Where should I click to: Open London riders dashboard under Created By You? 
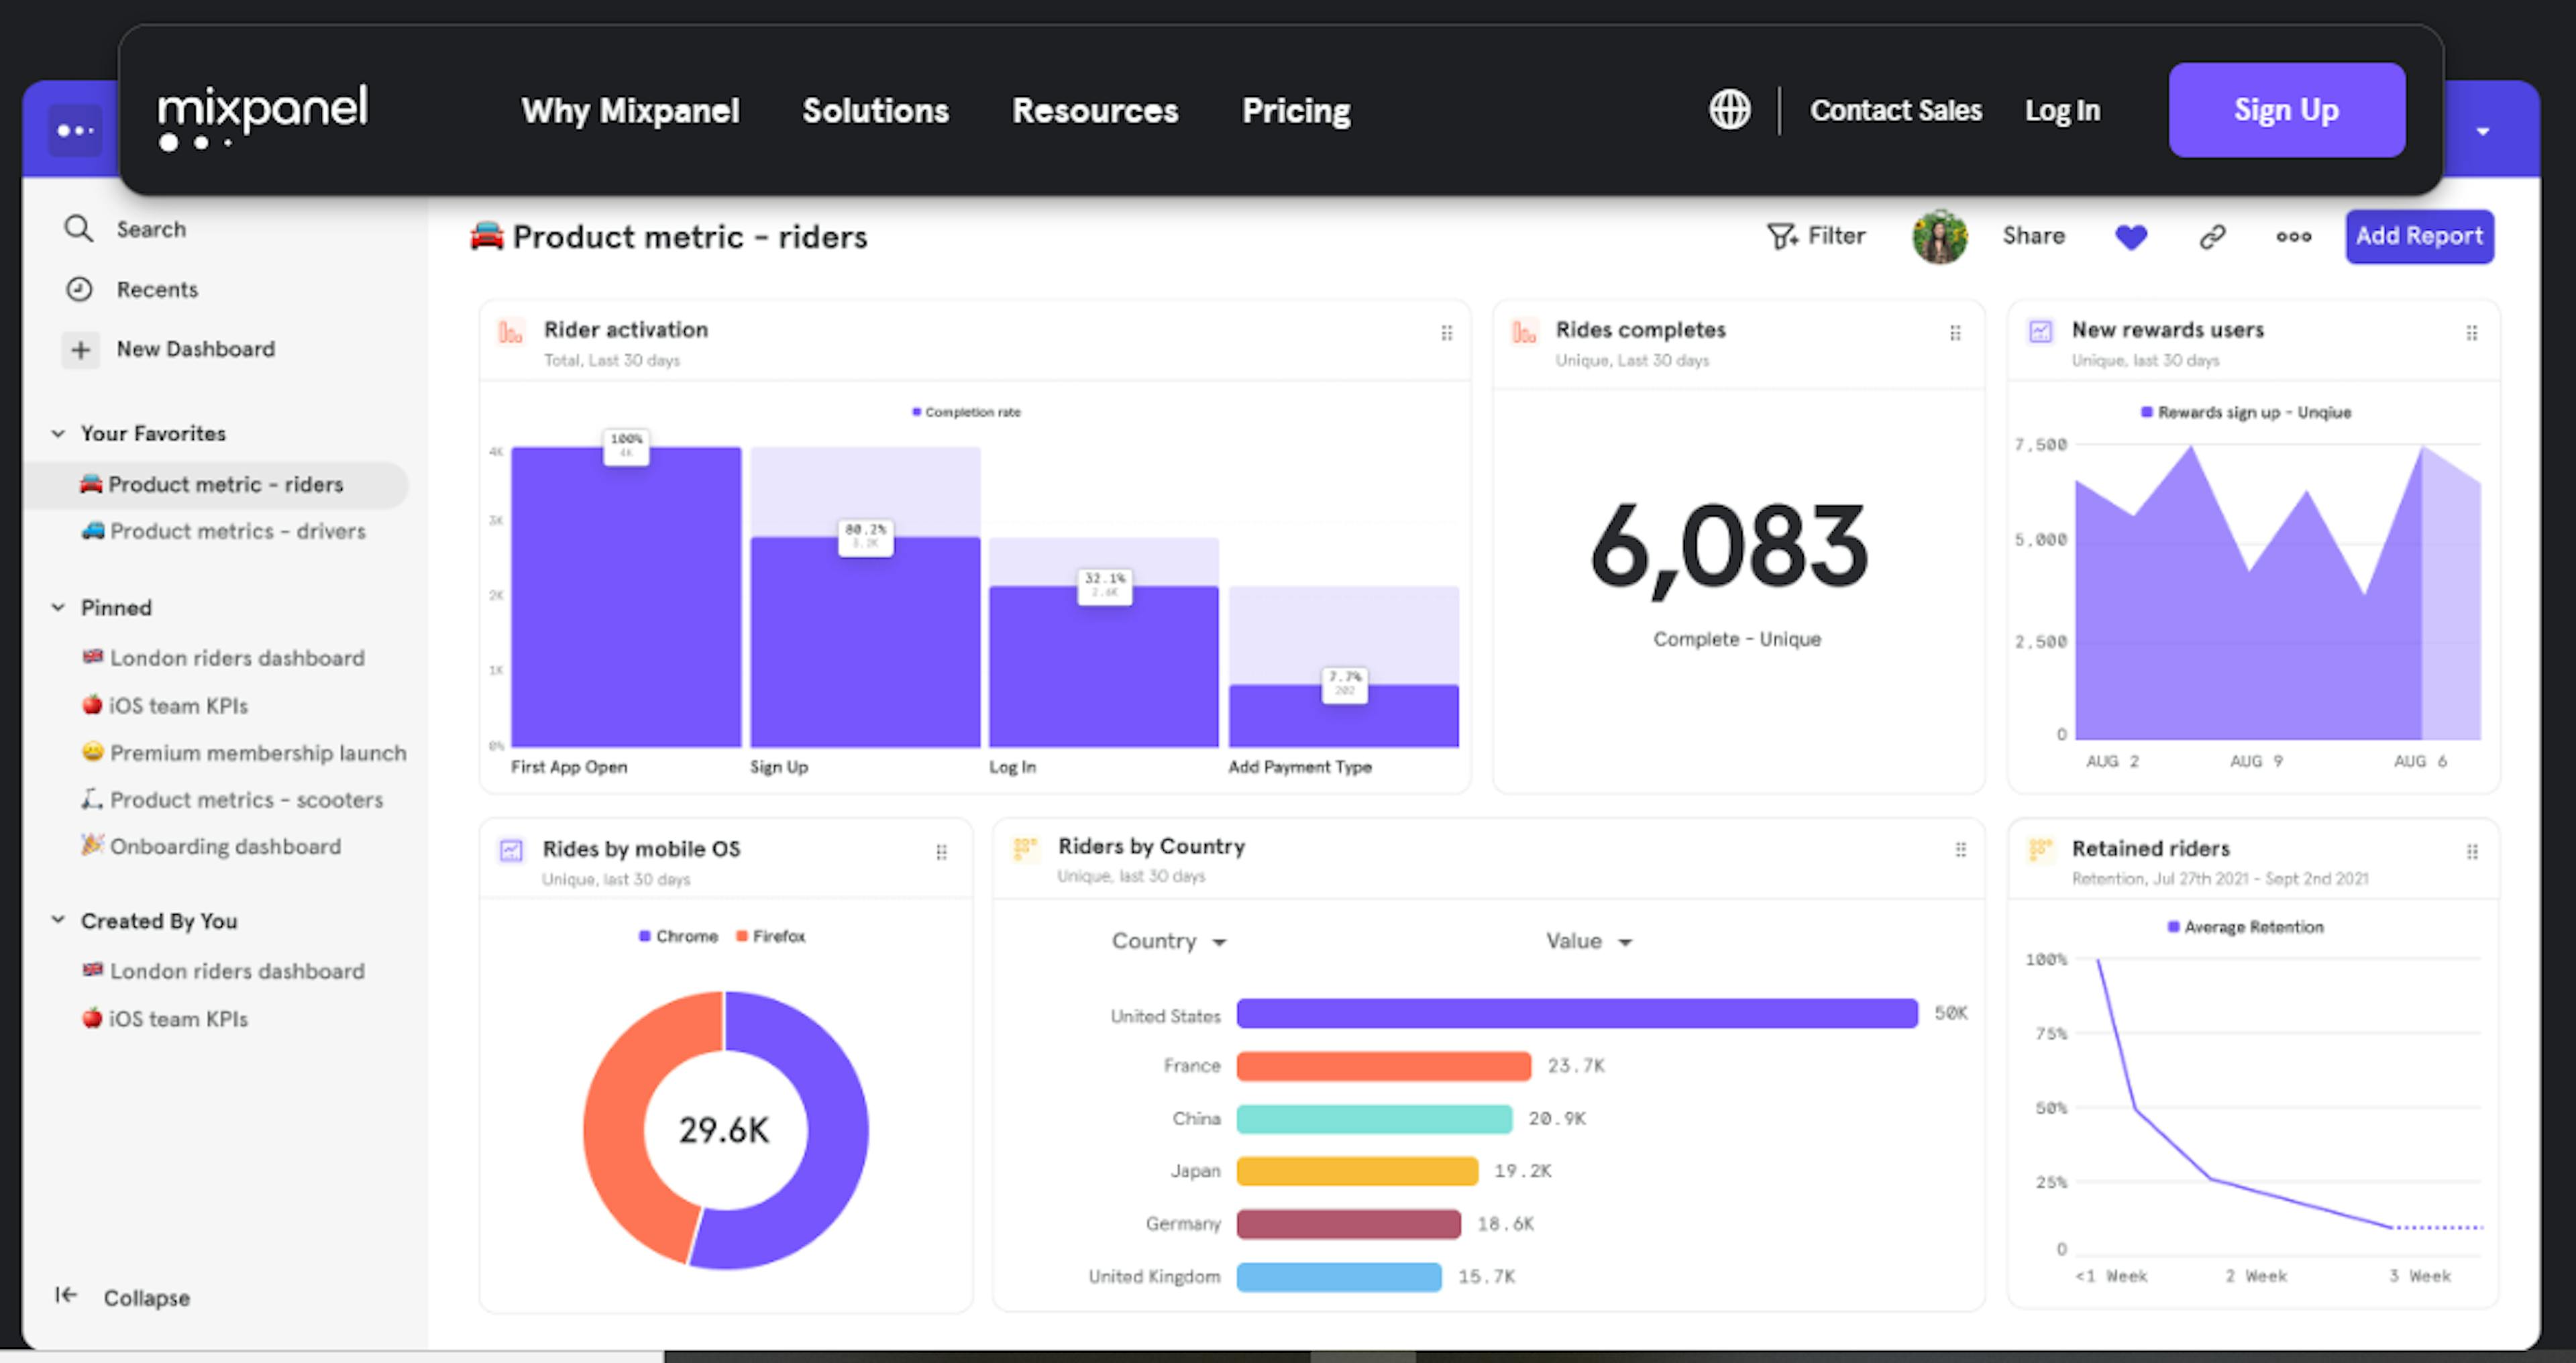(x=224, y=971)
